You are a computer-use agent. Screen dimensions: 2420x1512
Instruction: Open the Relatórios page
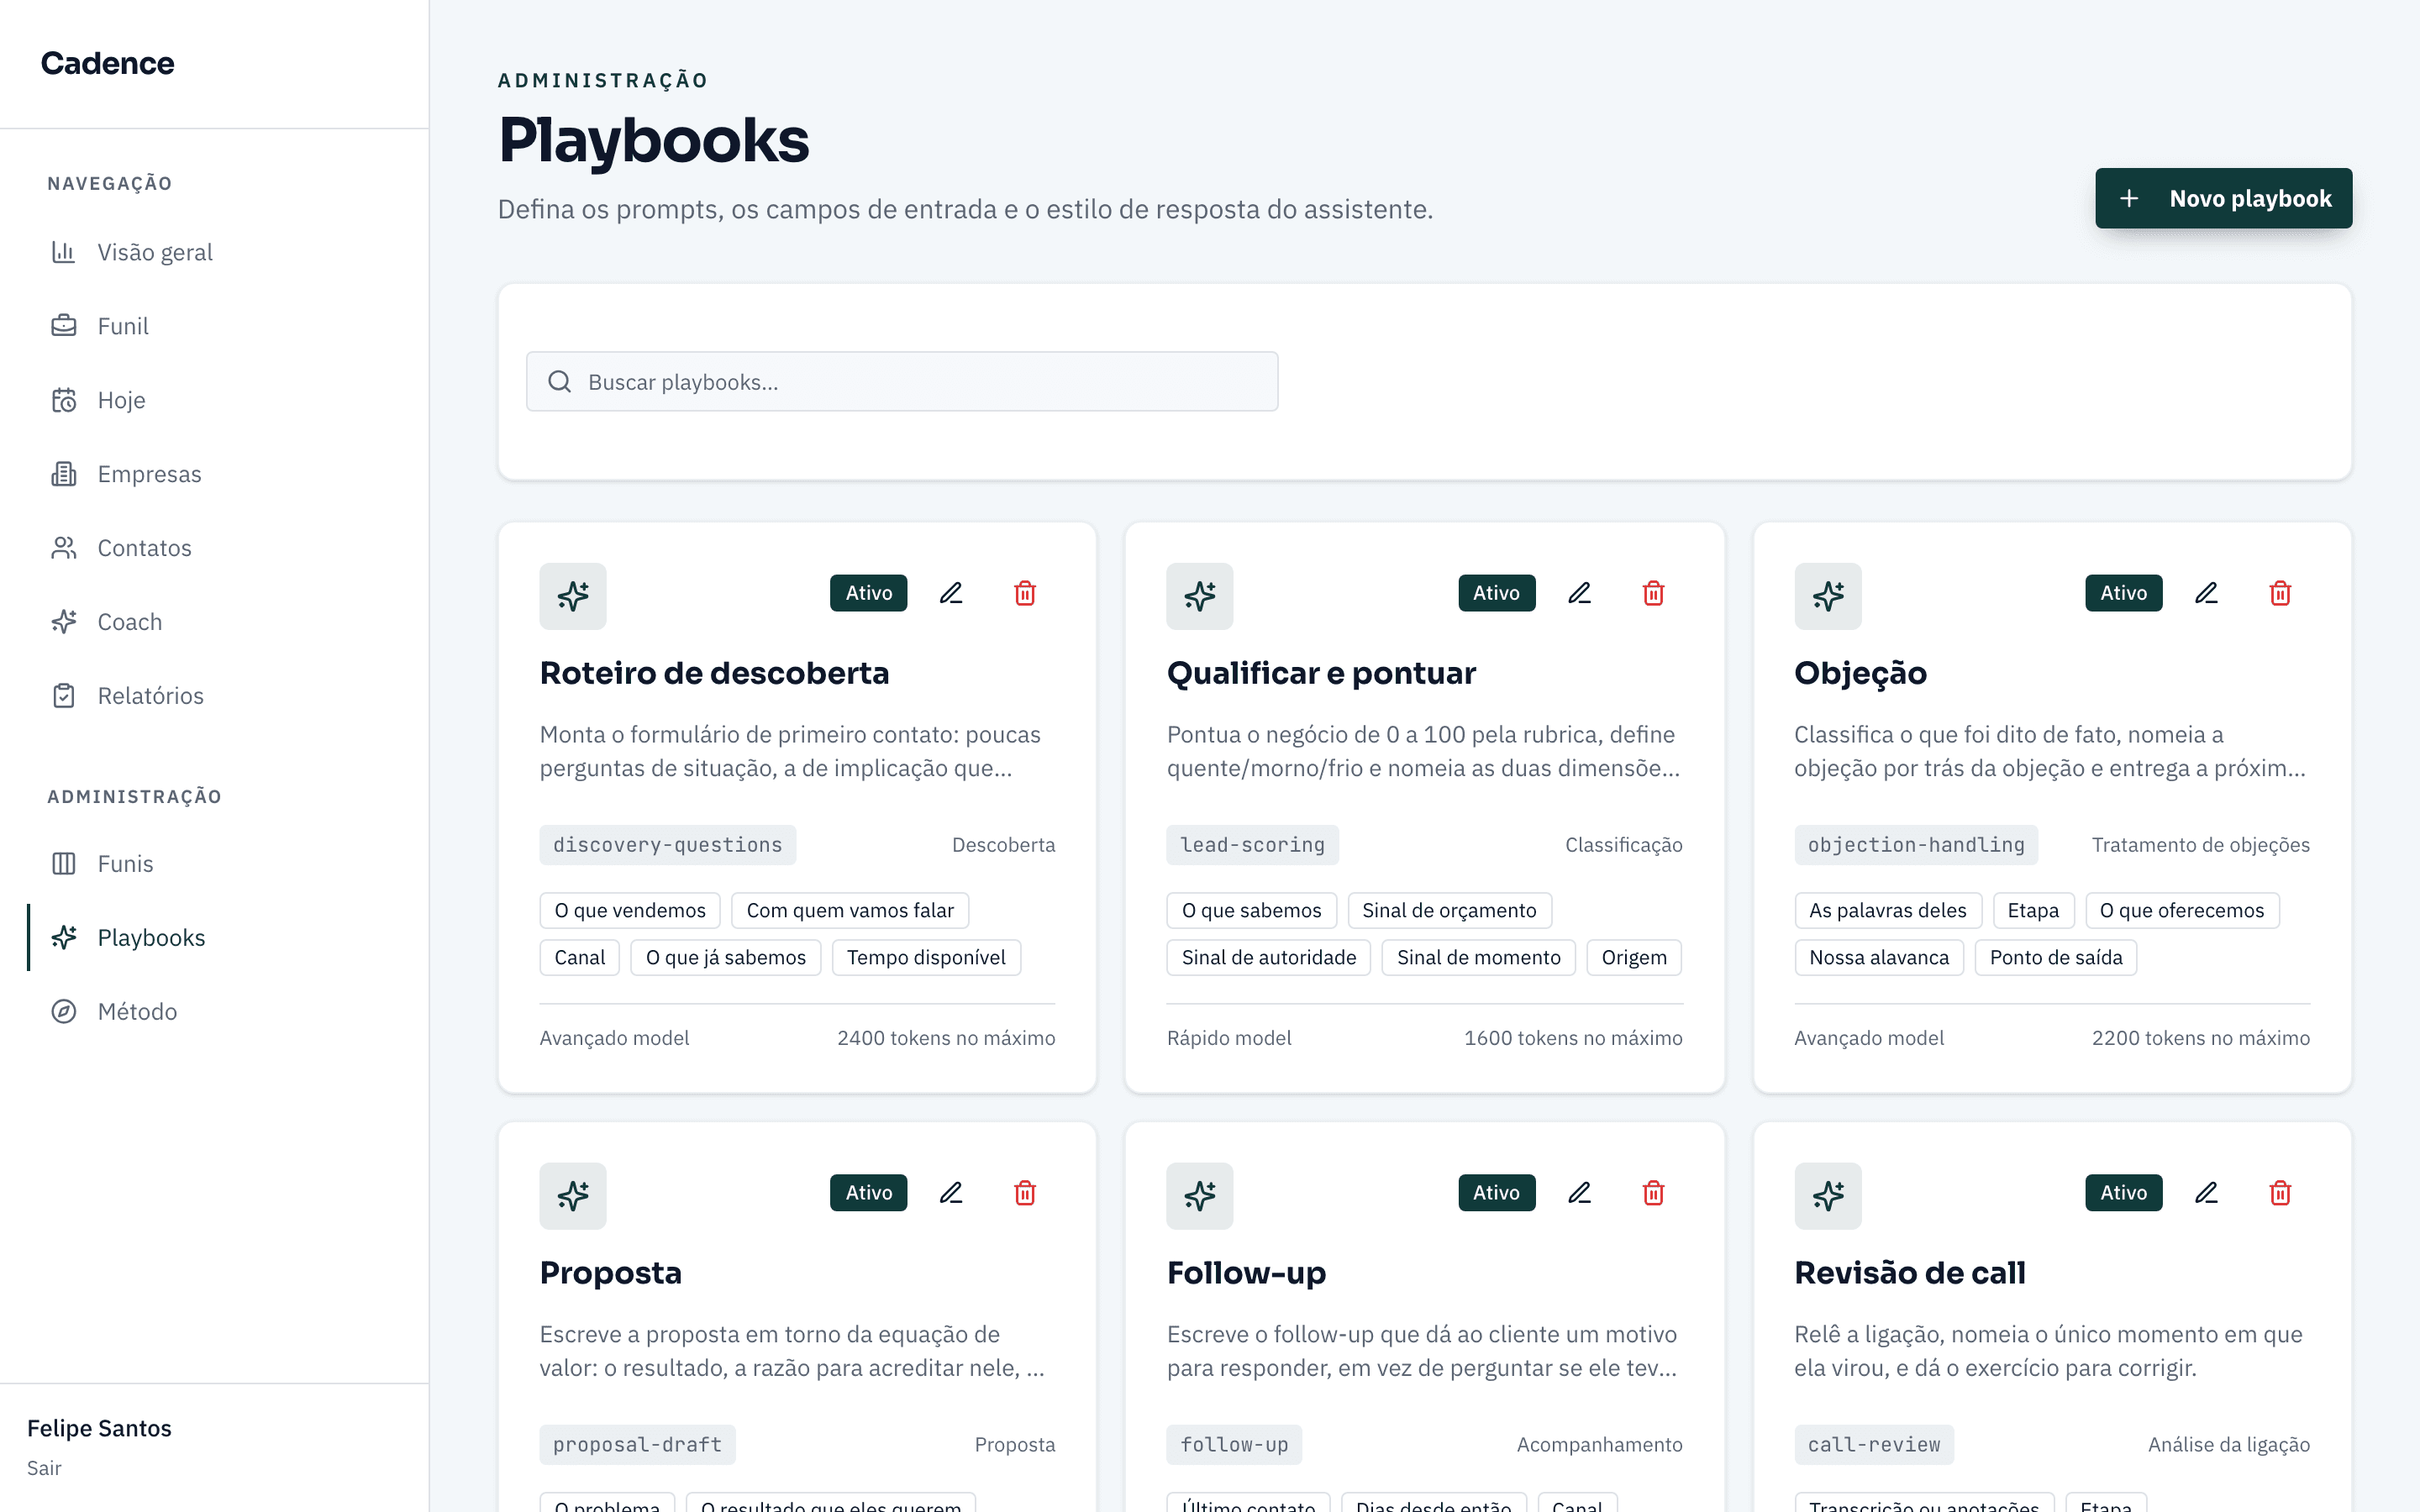pyautogui.click(x=215, y=696)
